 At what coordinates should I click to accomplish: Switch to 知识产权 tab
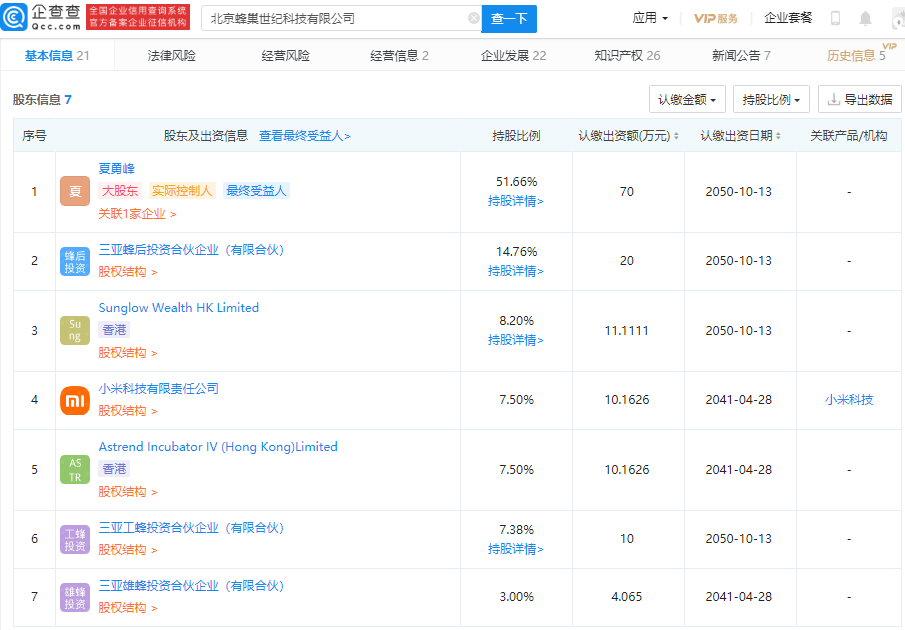point(627,55)
